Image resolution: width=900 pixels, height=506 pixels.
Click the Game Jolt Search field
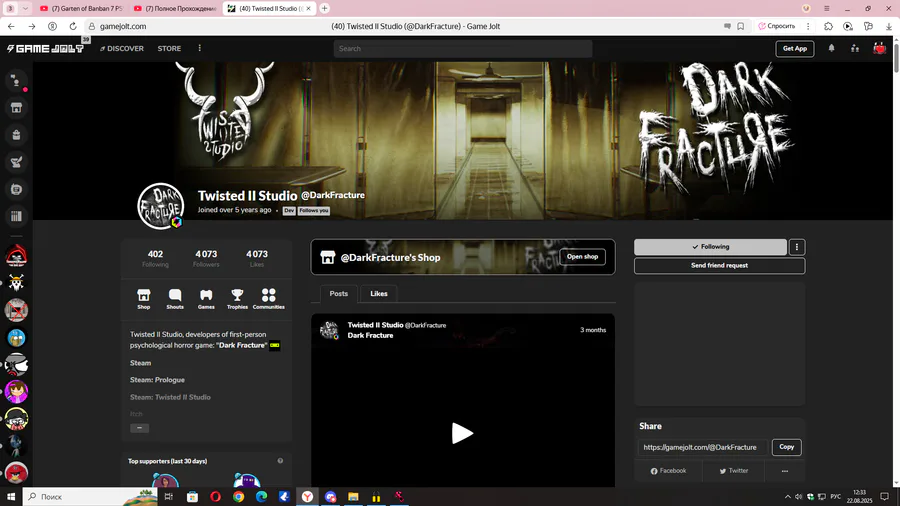coord(463,49)
